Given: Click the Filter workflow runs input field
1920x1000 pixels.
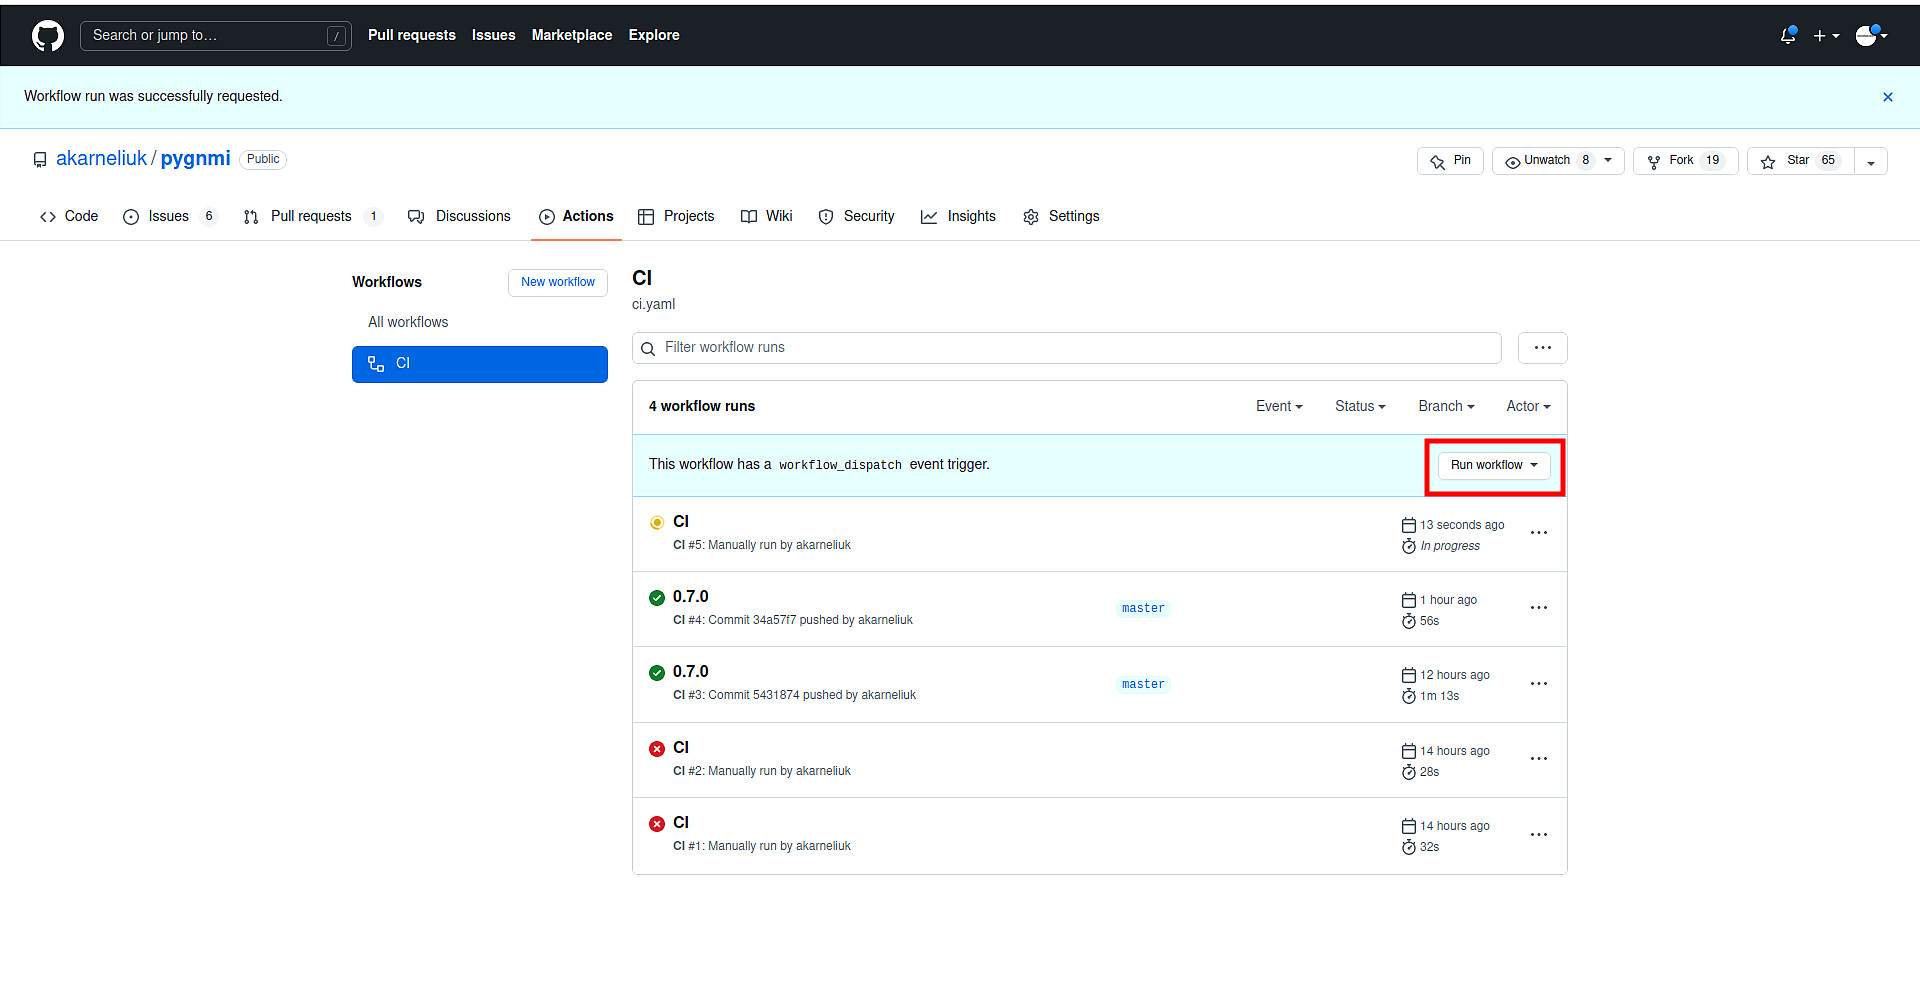Looking at the screenshot, I should [x=1000, y=347].
